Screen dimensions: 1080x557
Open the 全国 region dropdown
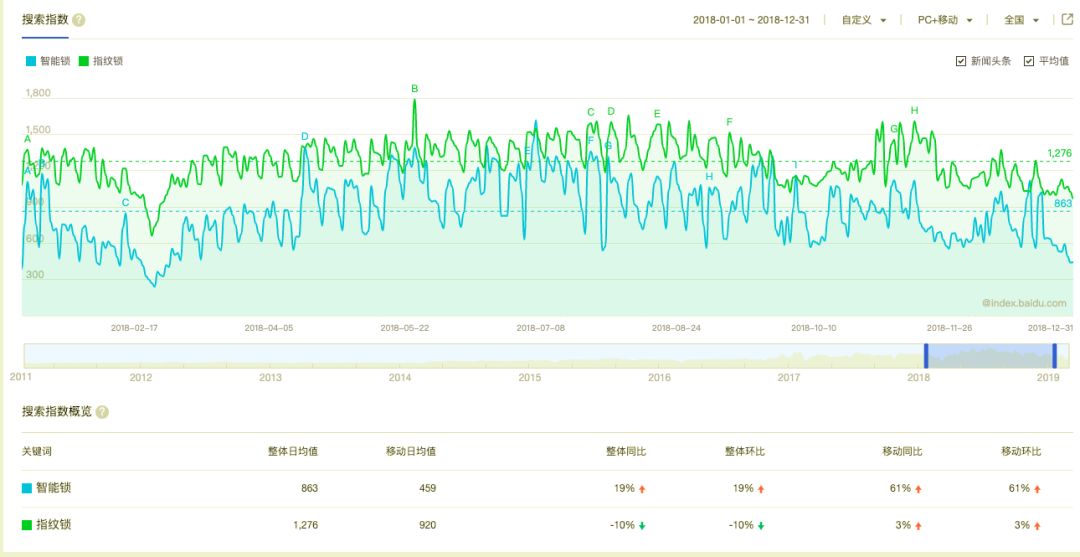[x=1021, y=20]
